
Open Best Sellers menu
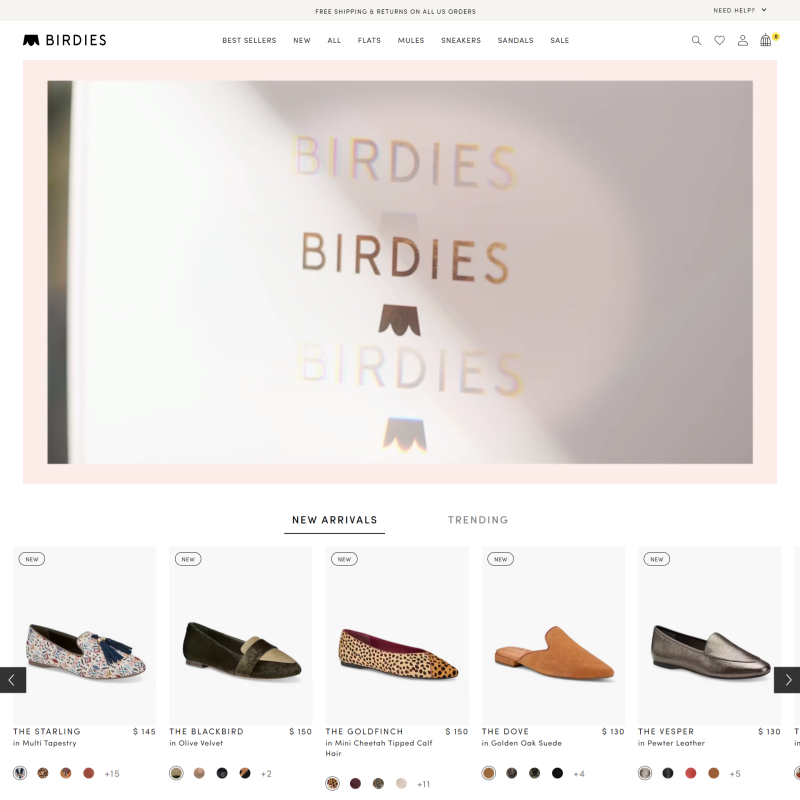[249, 40]
